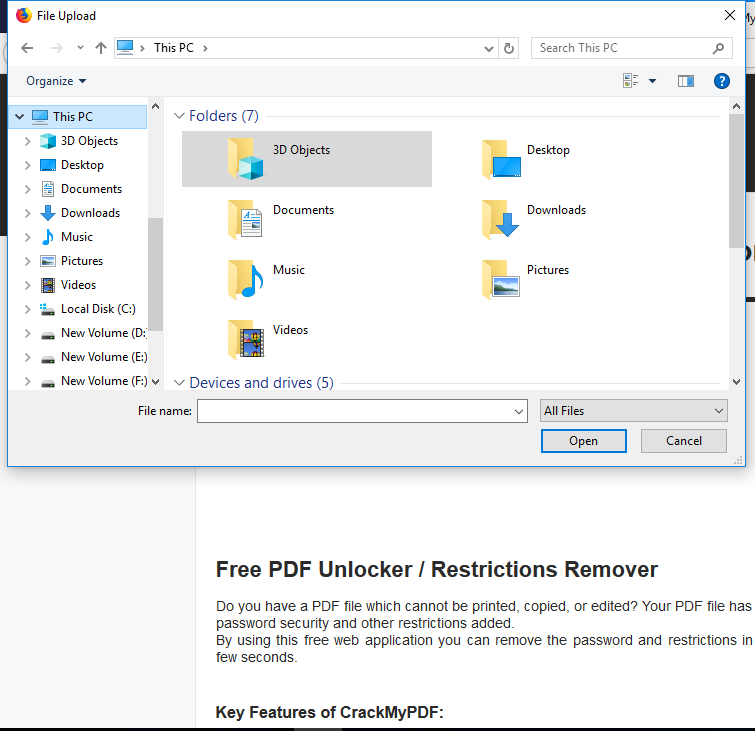Select Downloads in navigation pane
Viewport: 755px width, 731px height.
(x=90, y=213)
